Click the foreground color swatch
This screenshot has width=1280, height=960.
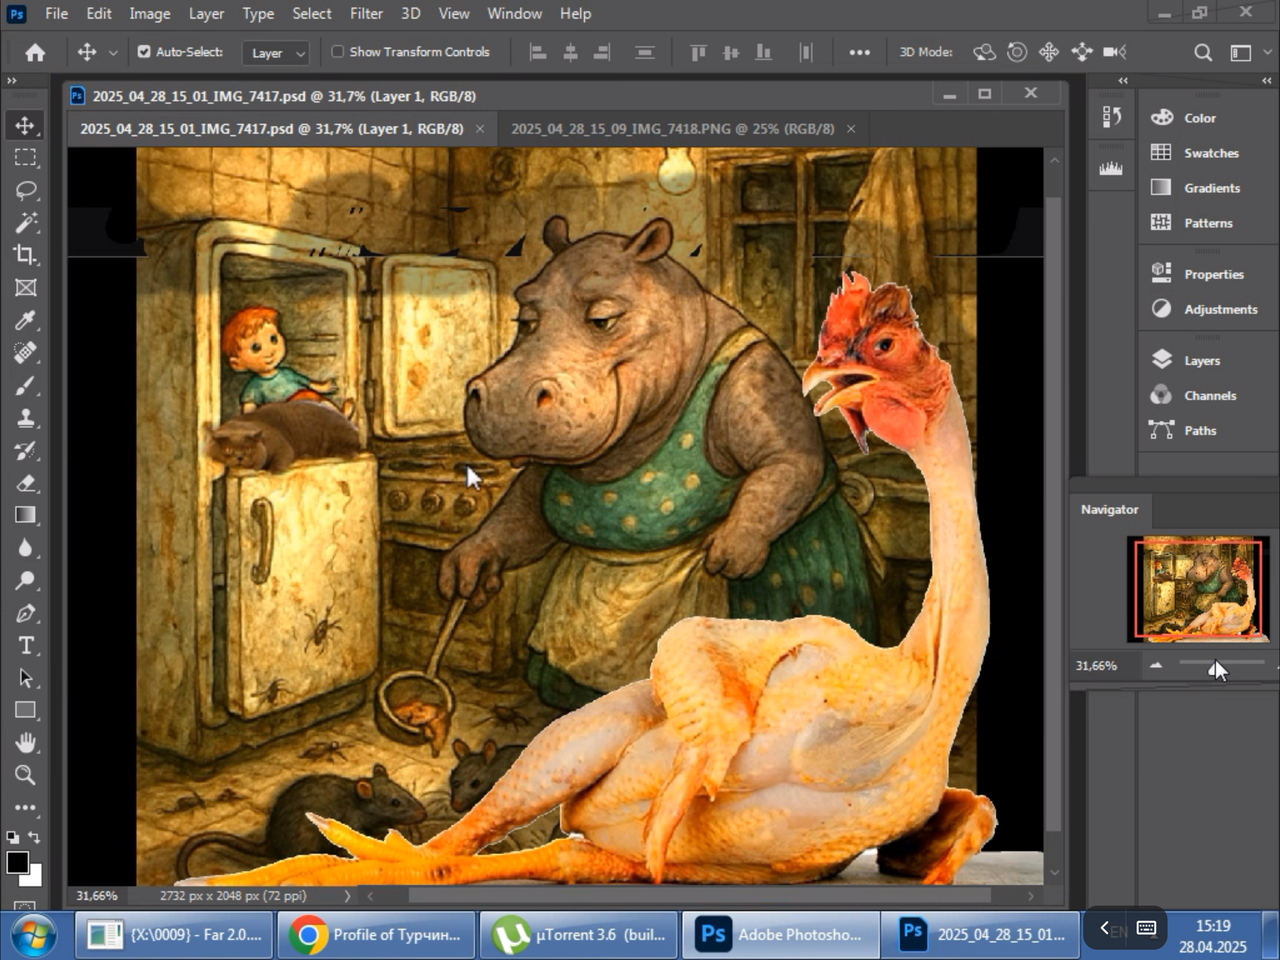coord(17,863)
